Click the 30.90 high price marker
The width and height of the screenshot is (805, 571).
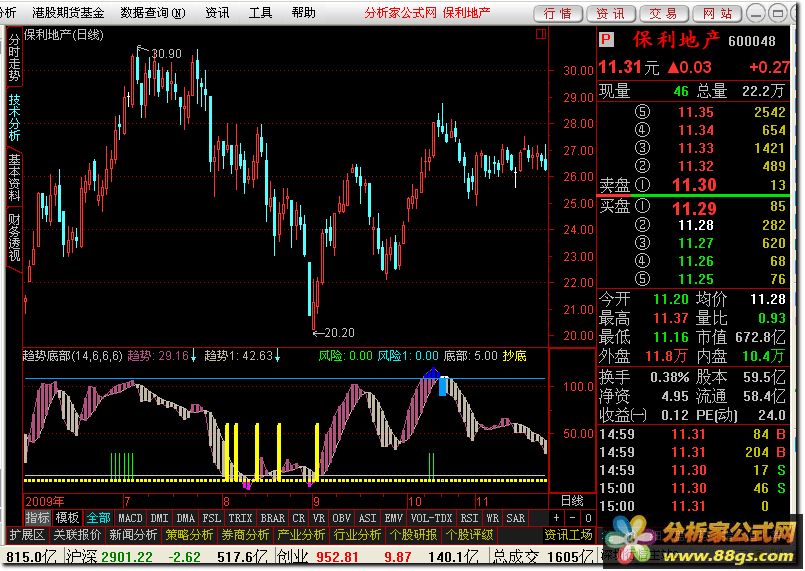166,54
